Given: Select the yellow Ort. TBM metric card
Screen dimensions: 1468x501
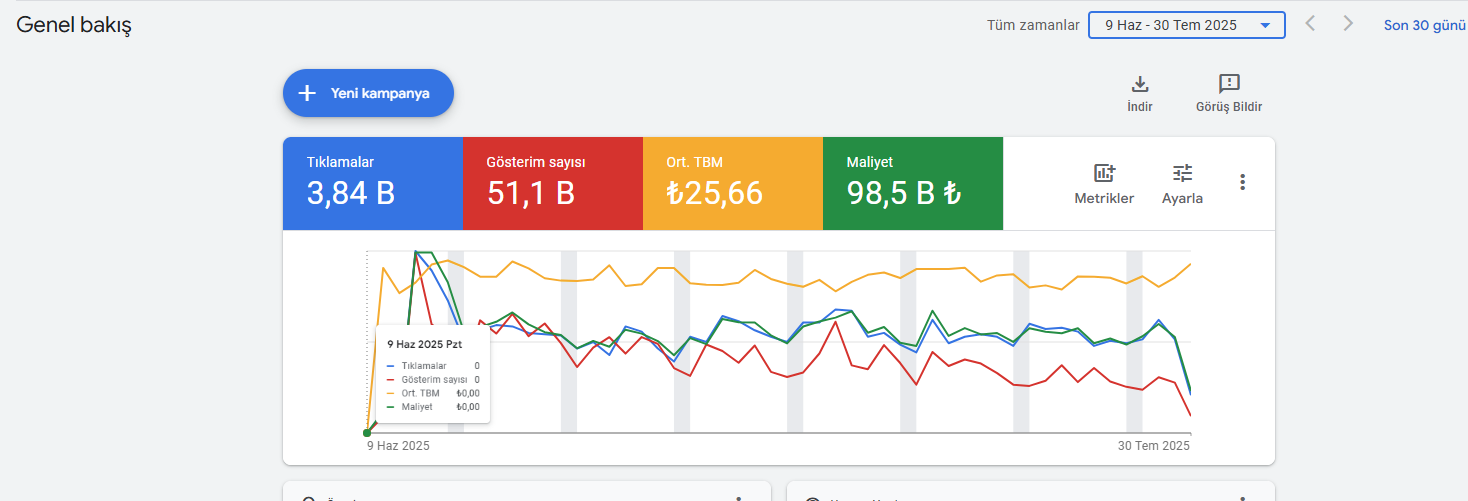Looking at the screenshot, I should (733, 184).
